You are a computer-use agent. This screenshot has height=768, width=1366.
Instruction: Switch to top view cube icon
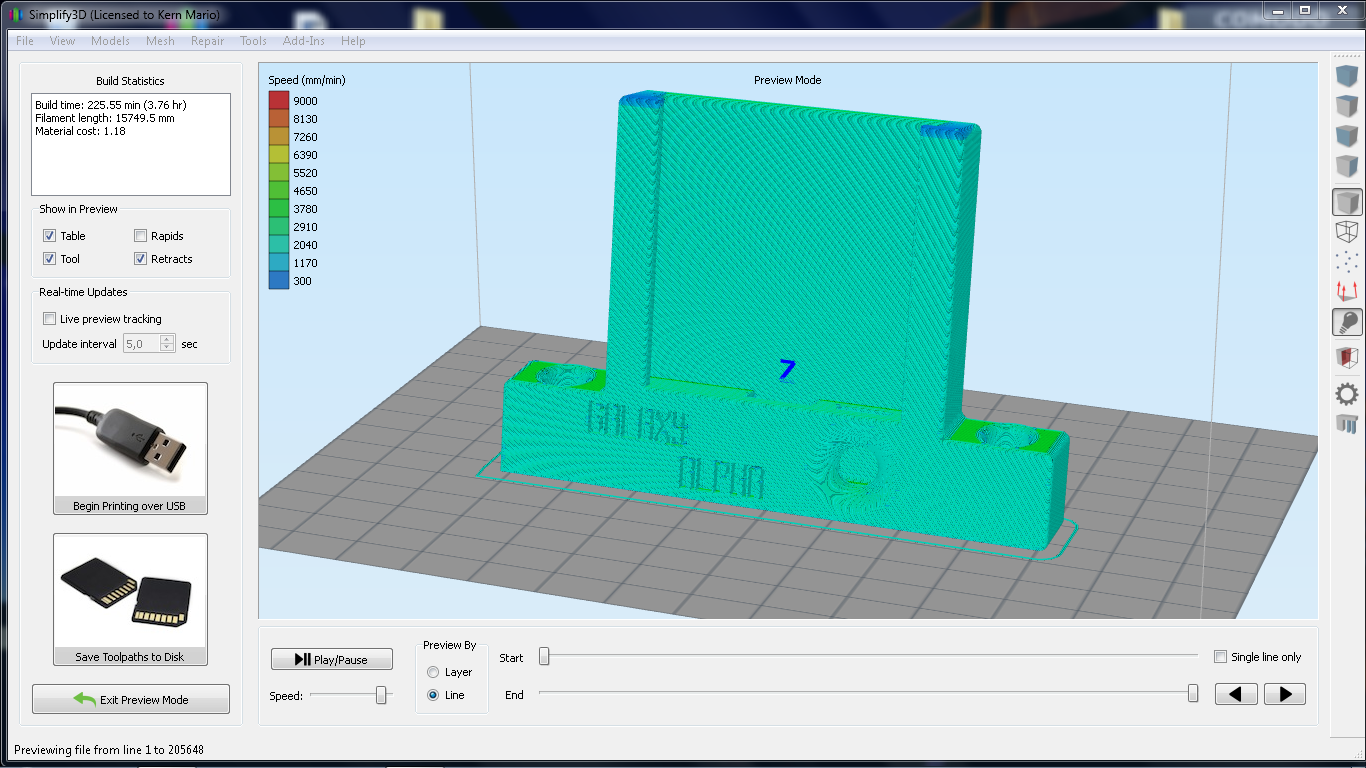click(1347, 106)
